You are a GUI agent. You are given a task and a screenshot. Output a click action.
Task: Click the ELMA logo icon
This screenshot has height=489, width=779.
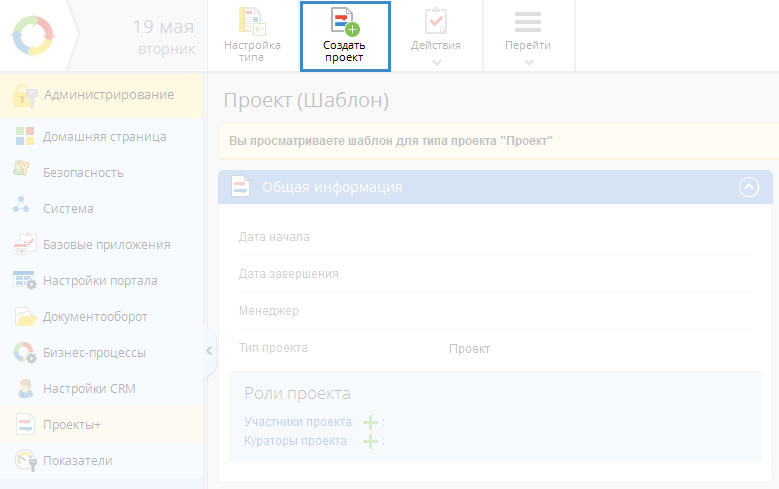(x=35, y=36)
